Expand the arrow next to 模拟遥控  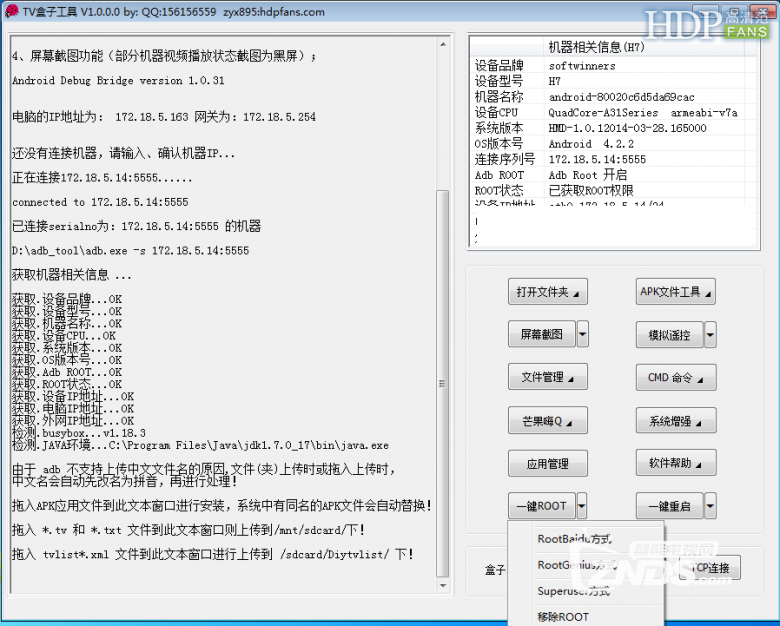pyautogui.click(x=710, y=335)
